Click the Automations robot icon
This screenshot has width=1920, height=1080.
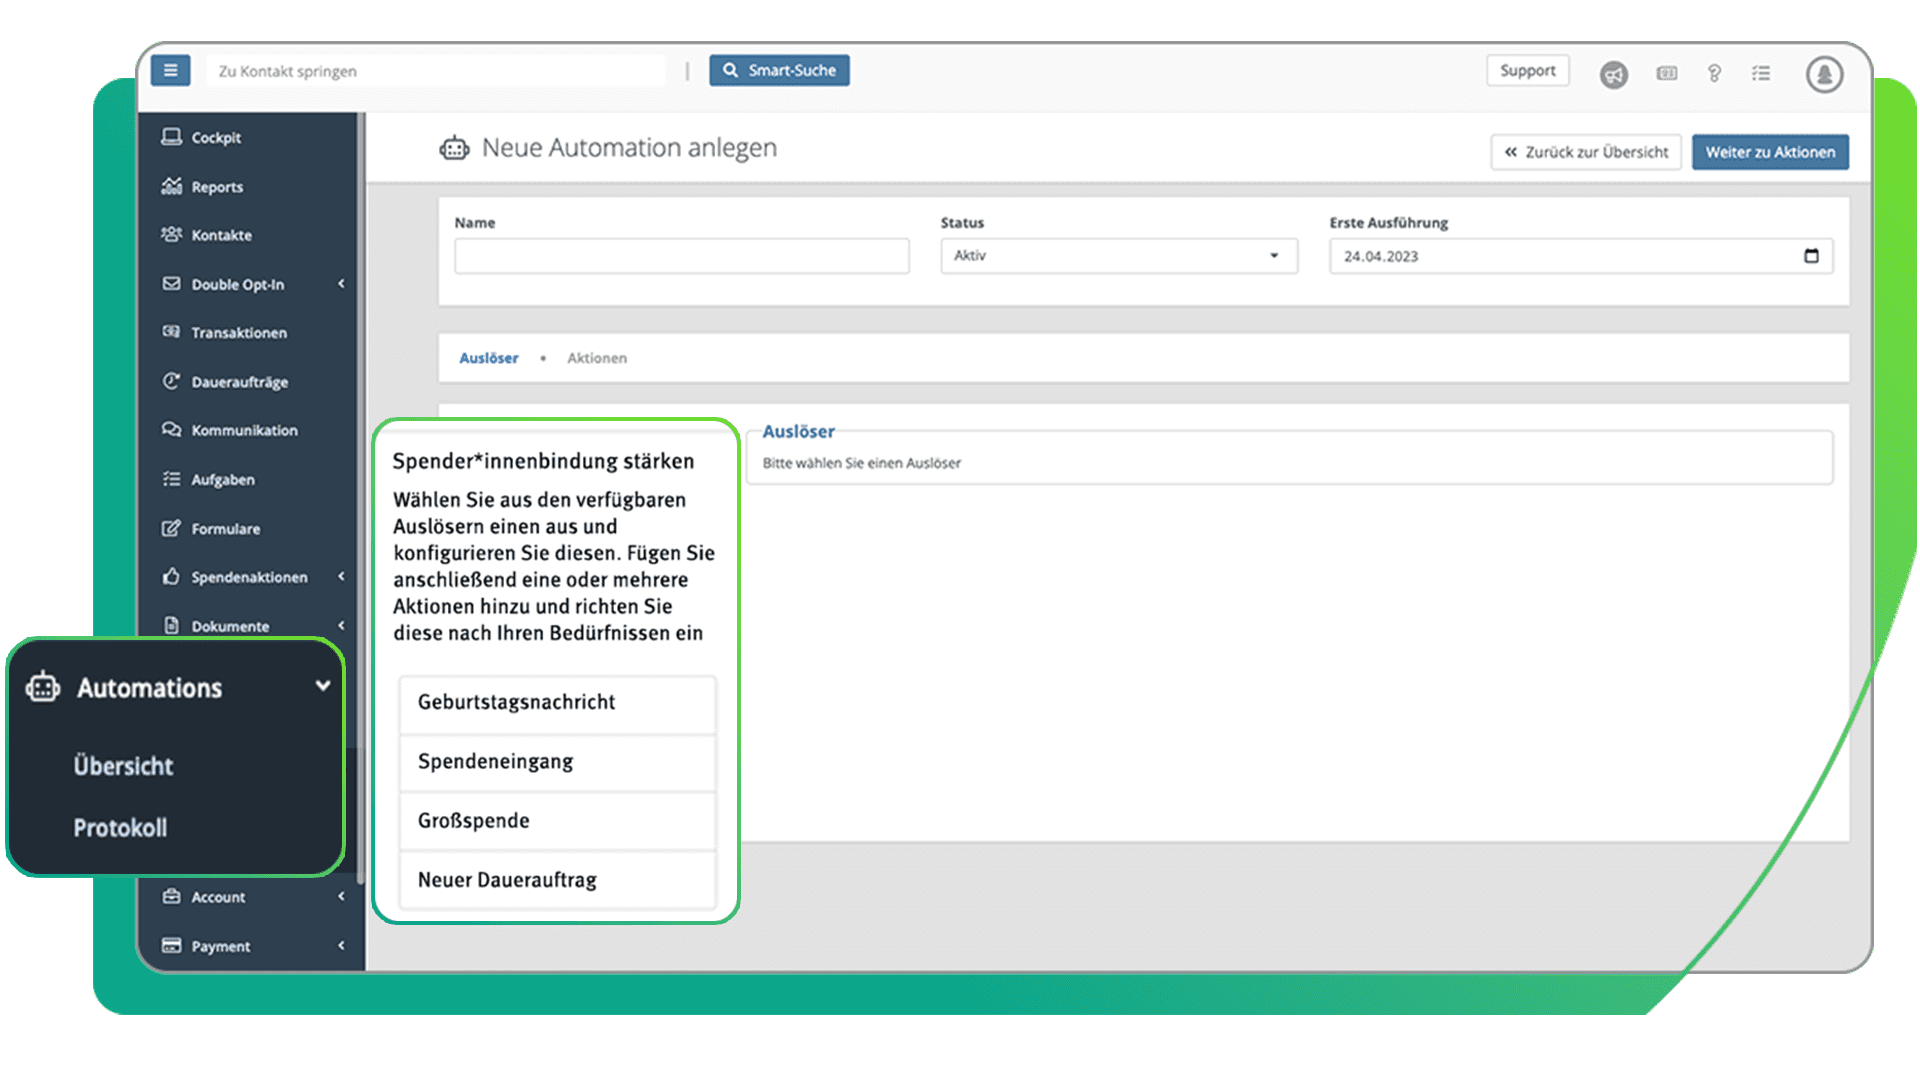(x=42, y=687)
